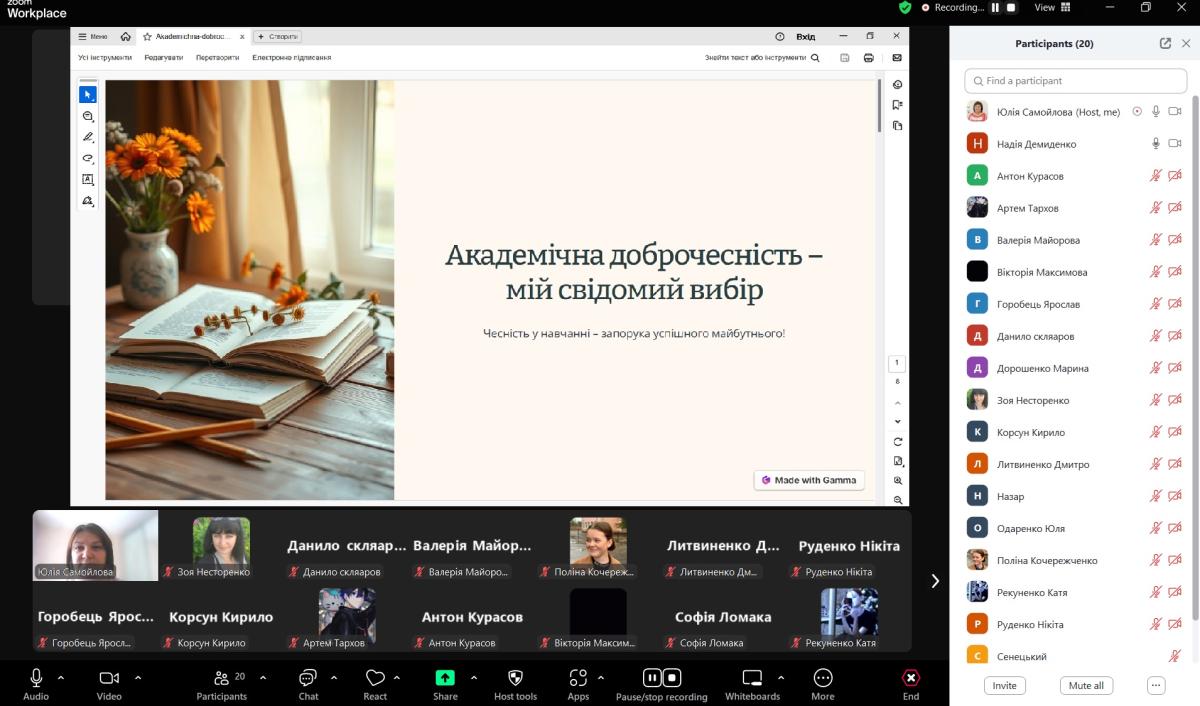Image resolution: width=1200 pixels, height=706 pixels.
Task: Expand video options arrow next to Video
Action: point(138,677)
